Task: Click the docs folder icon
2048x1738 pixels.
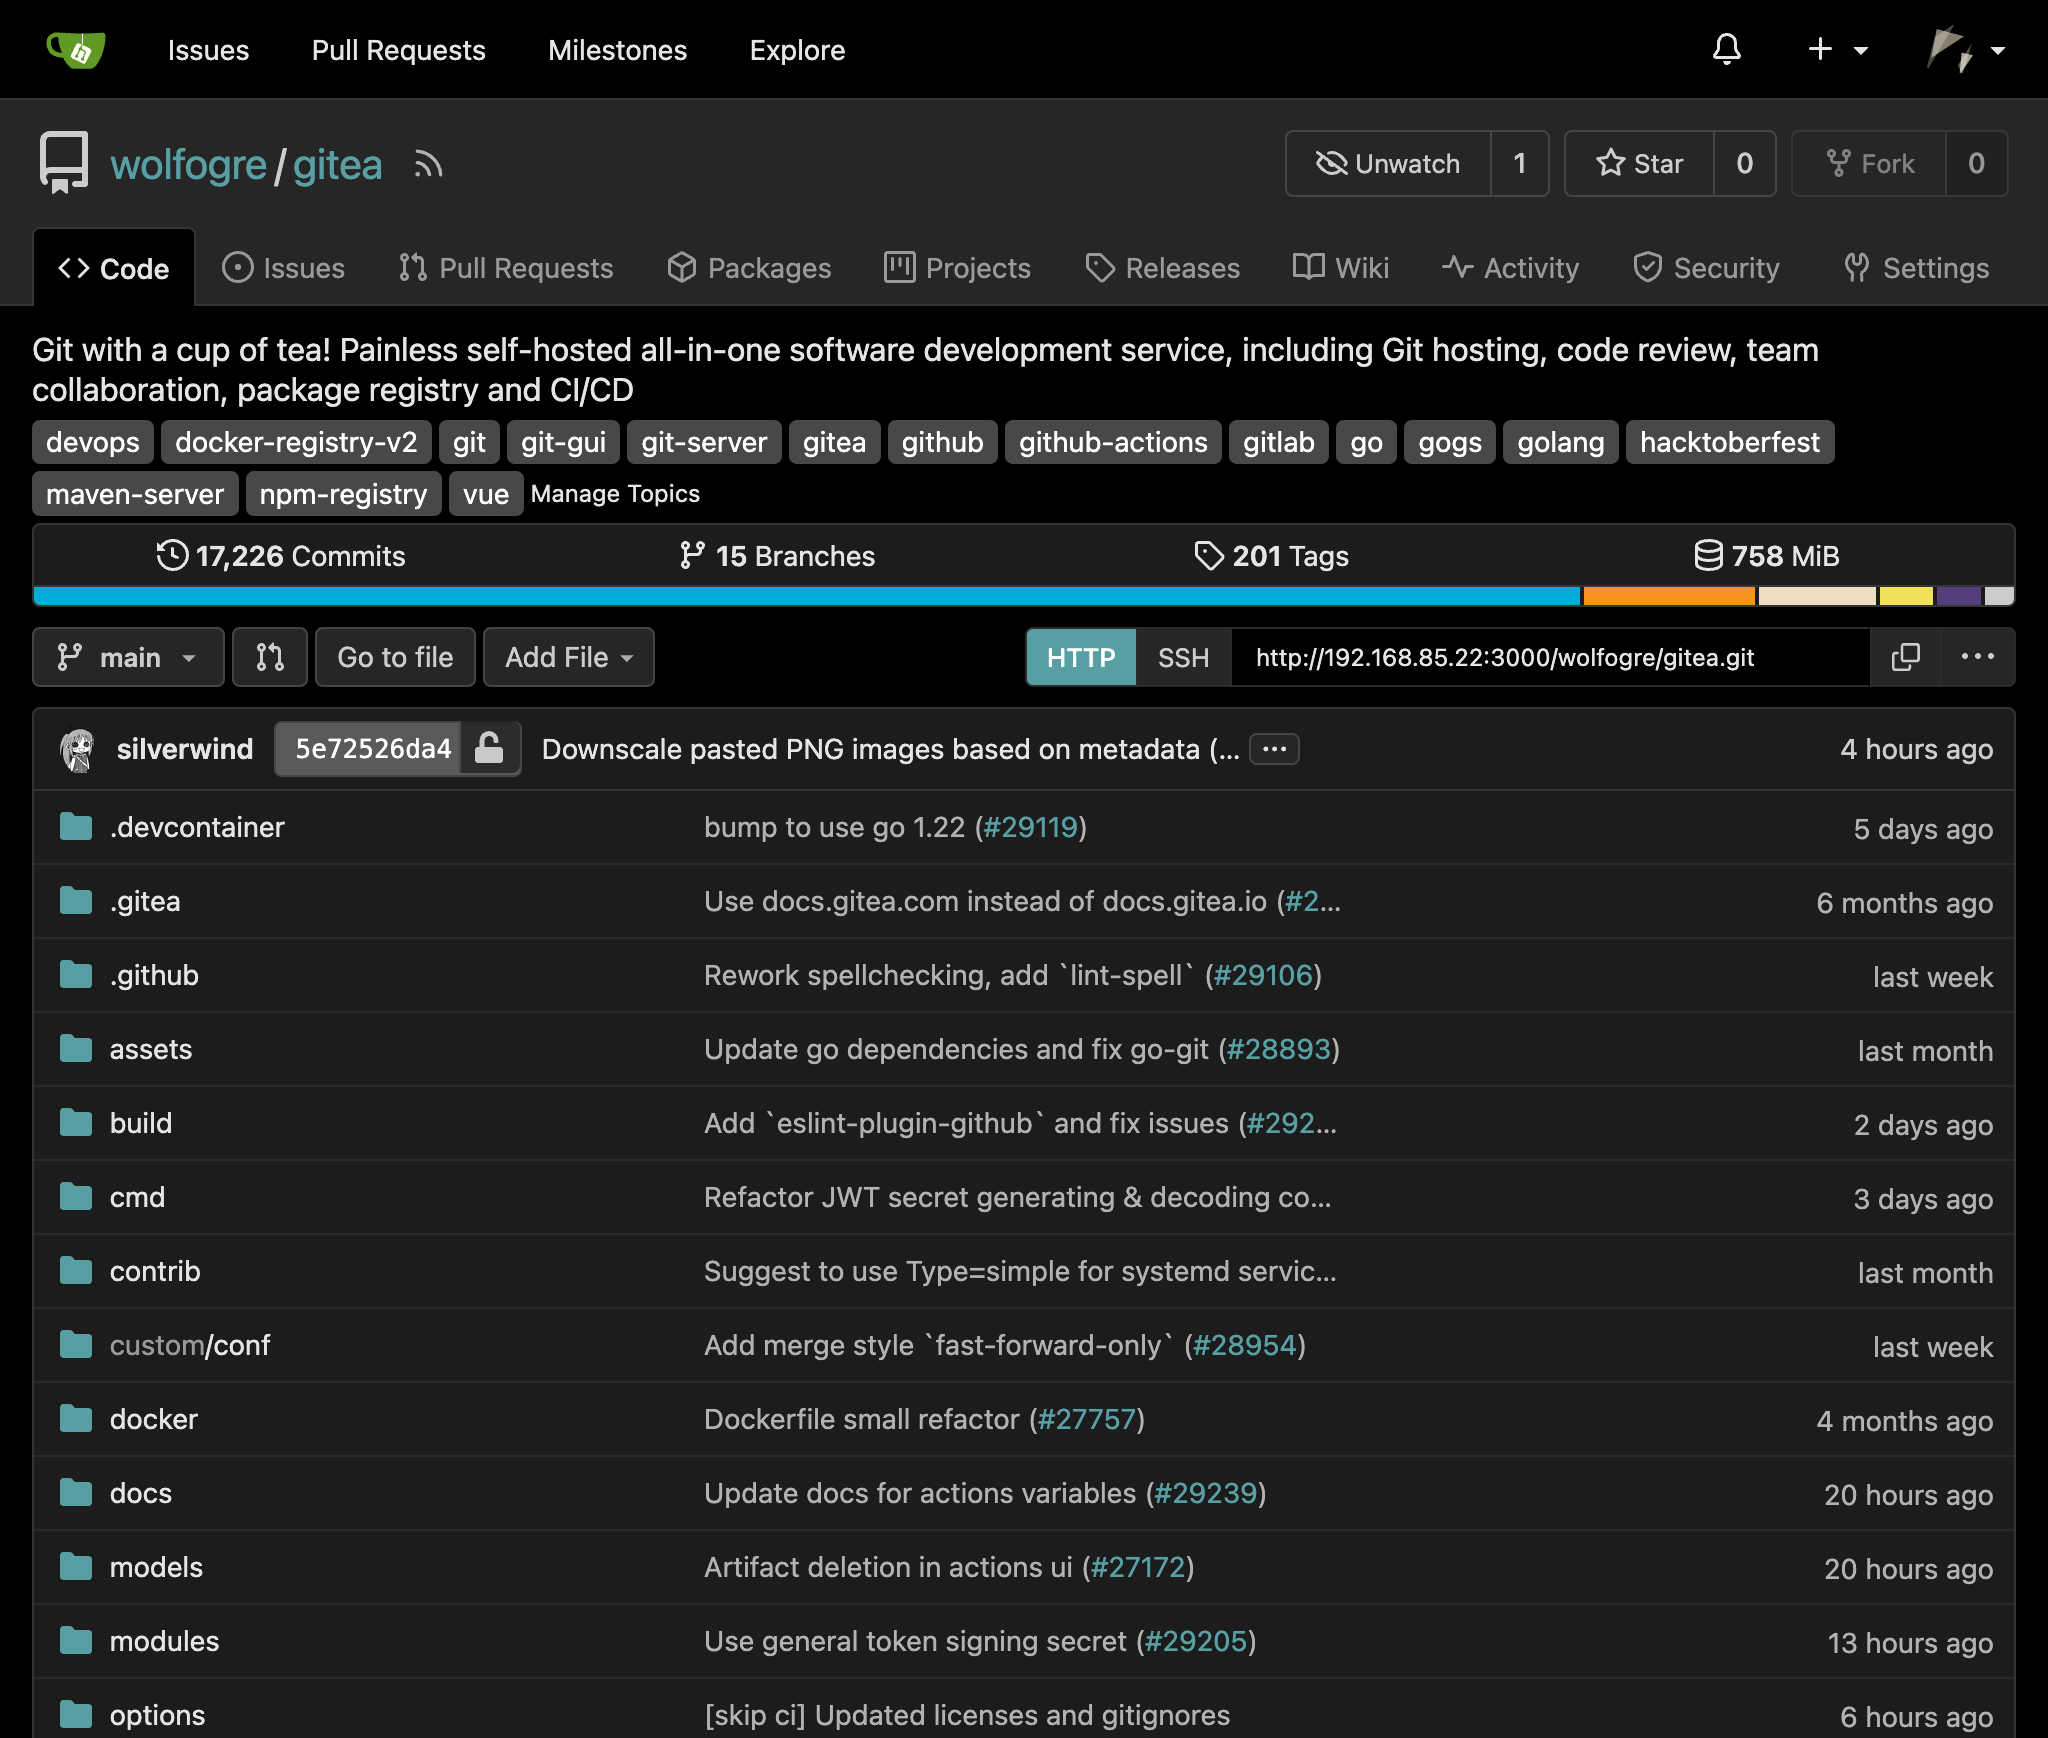Action: point(76,1493)
